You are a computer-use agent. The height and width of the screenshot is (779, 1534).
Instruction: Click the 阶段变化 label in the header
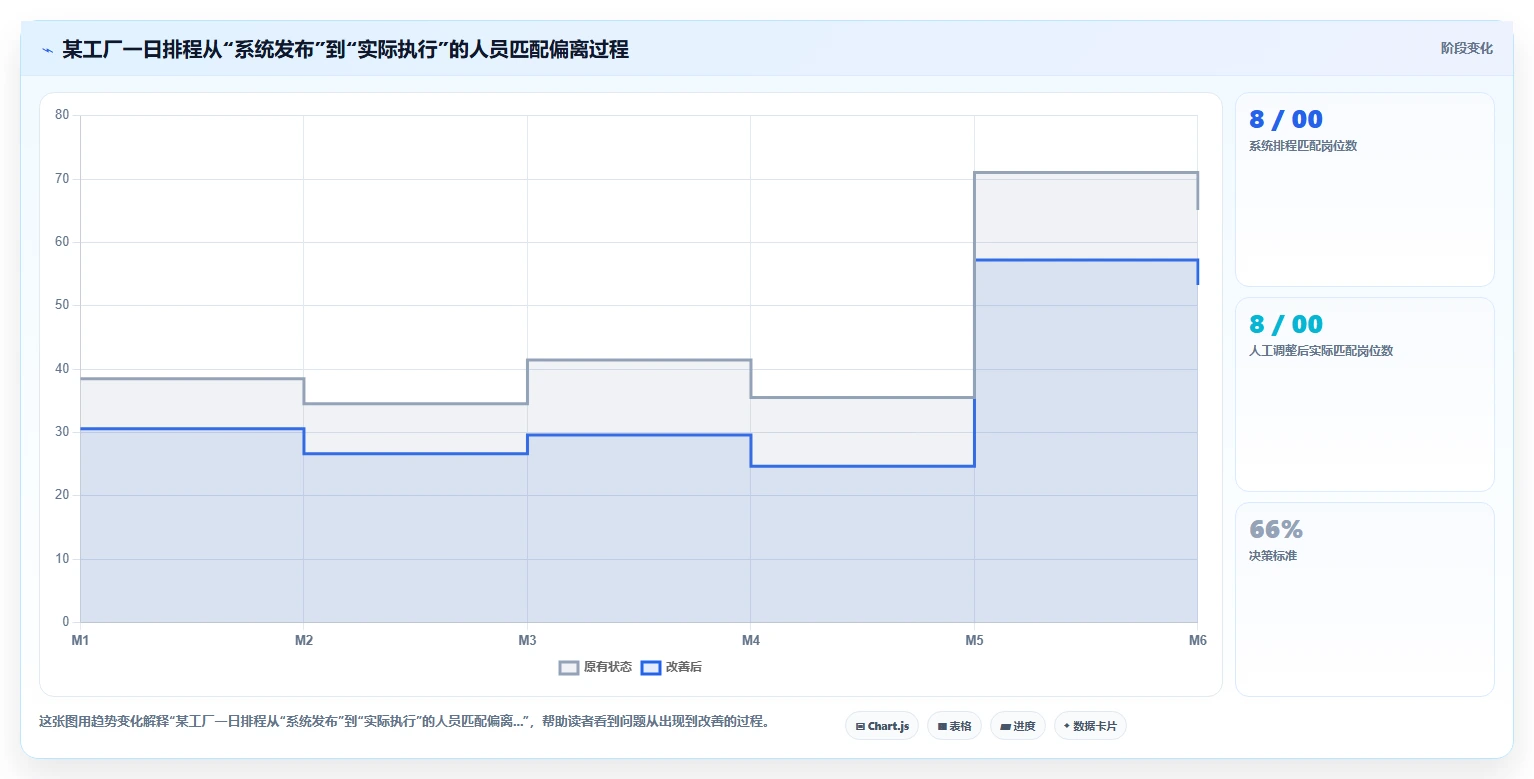pyautogui.click(x=1466, y=49)
